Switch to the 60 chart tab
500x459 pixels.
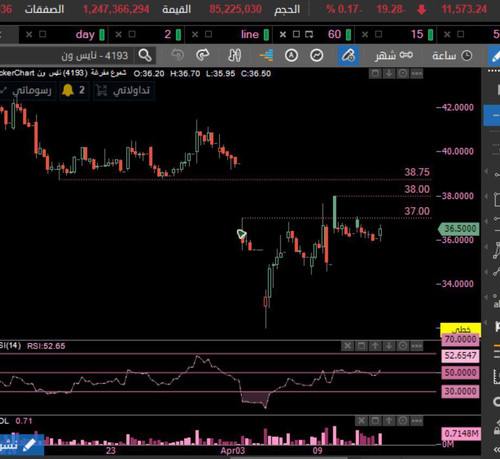click(x=334, y=34)
